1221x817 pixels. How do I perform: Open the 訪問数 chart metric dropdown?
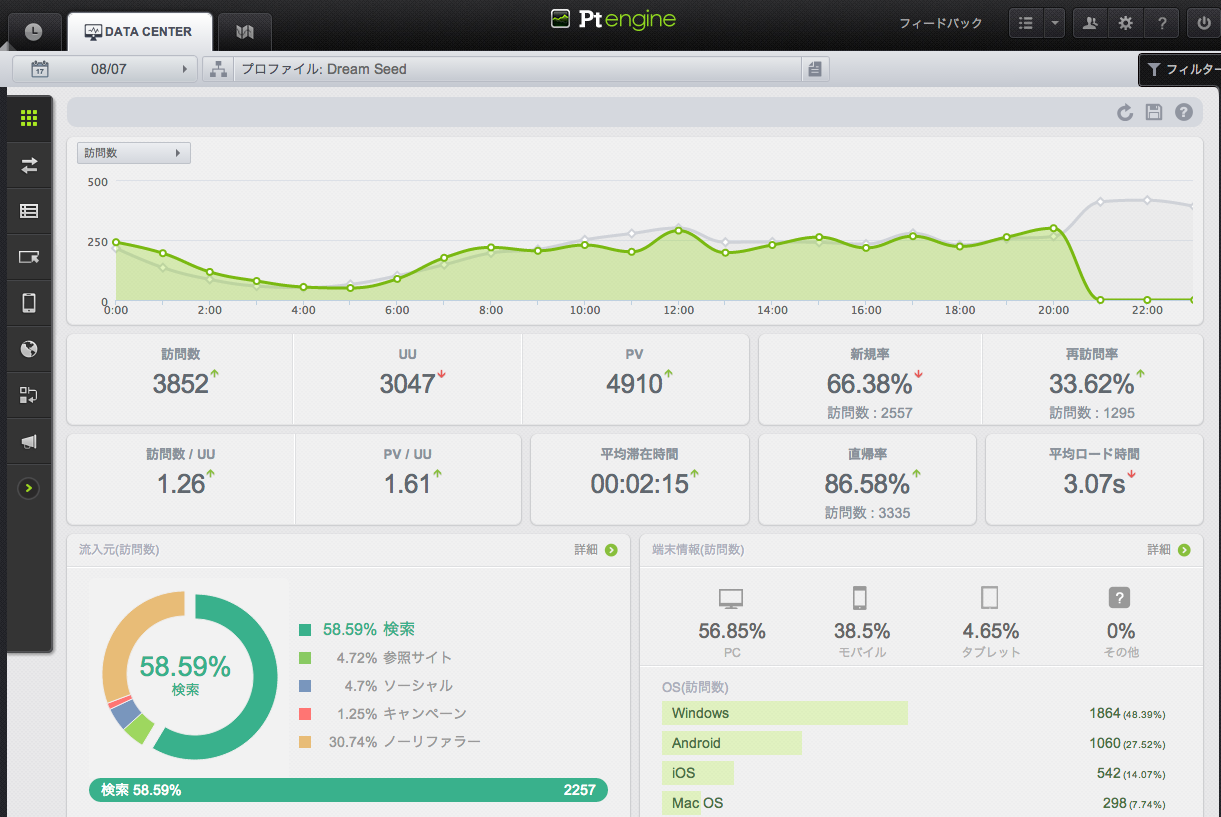coord(134,153)
